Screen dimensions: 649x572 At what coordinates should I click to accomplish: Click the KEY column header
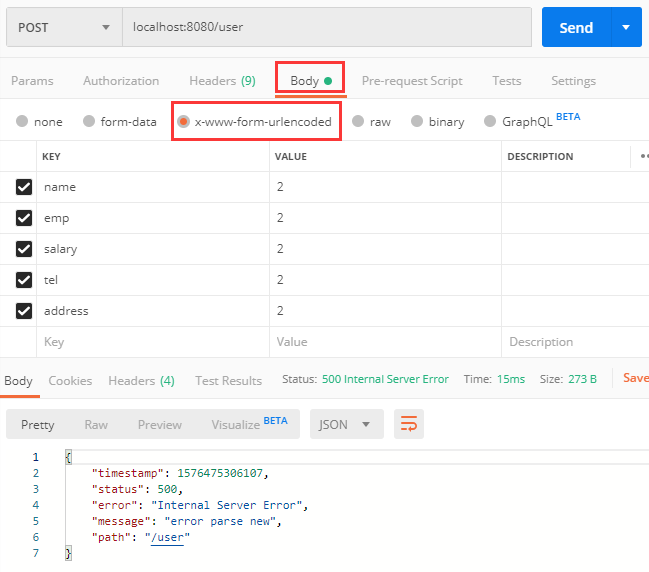[x=51, y=156]
